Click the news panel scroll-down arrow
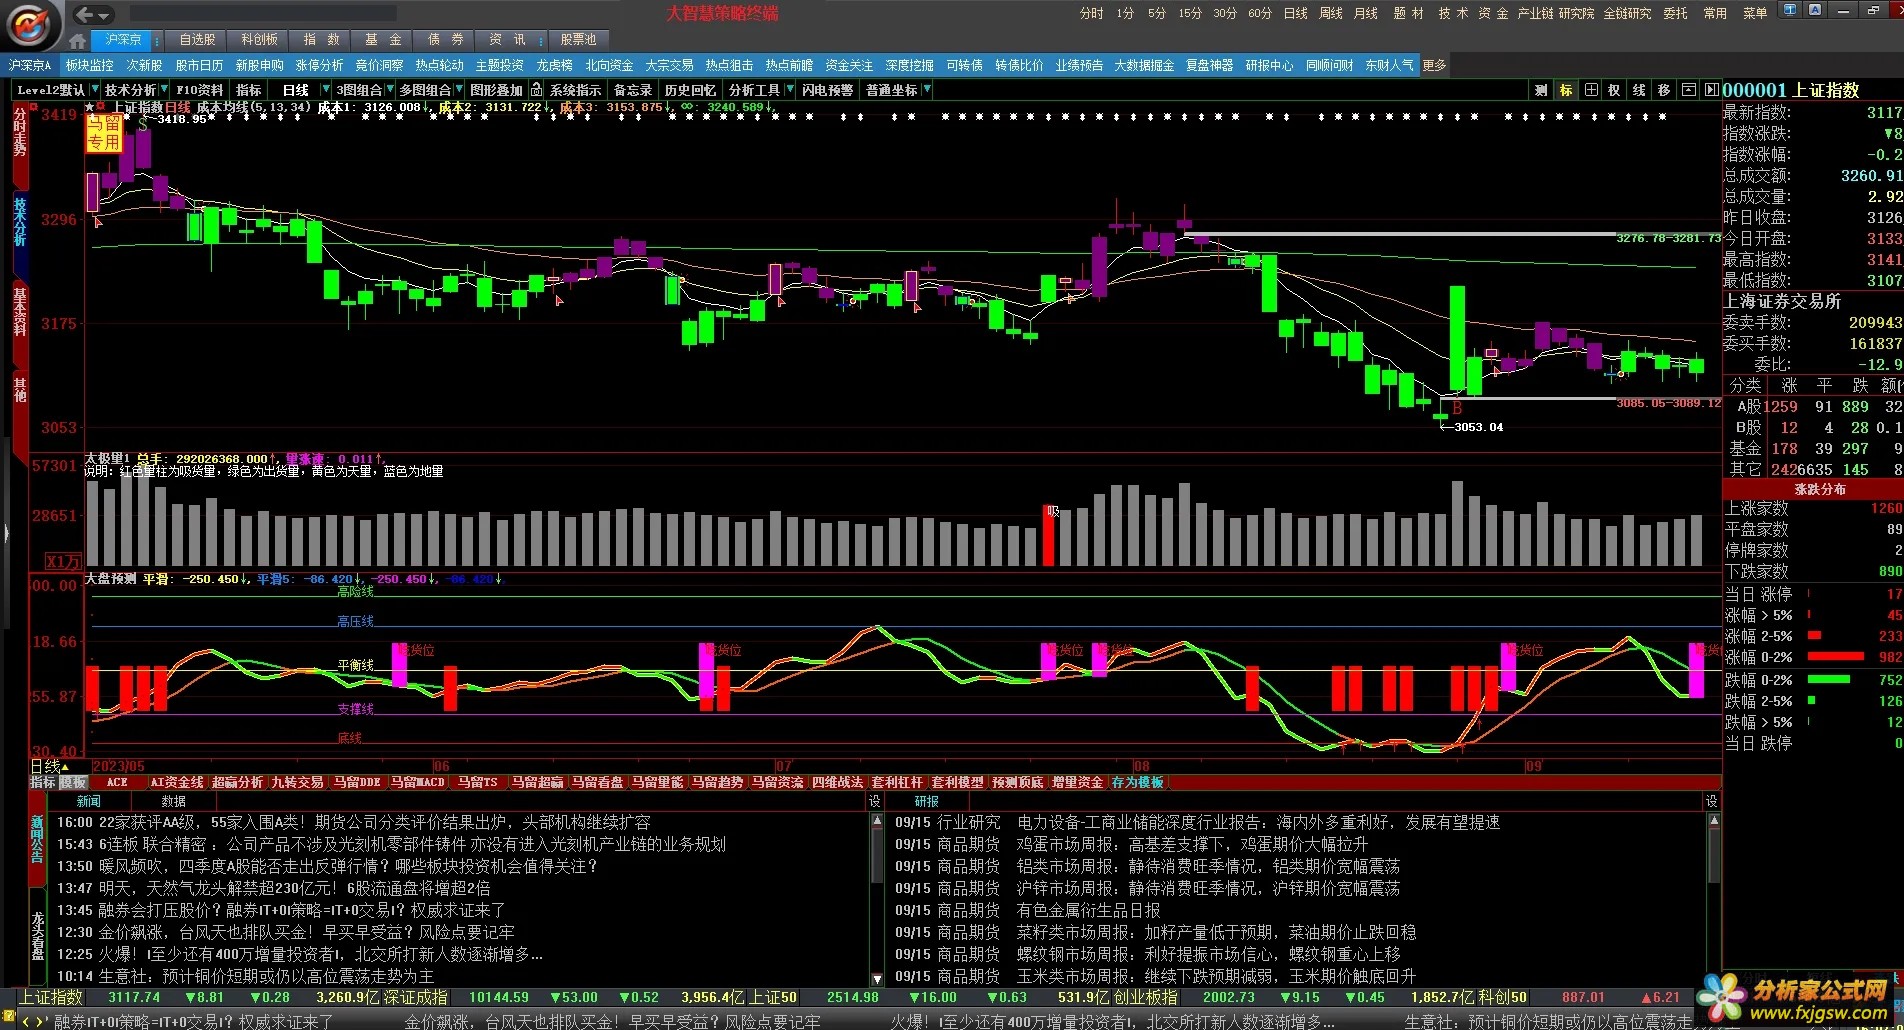The image size is (1904, 1030). point(877,979)
